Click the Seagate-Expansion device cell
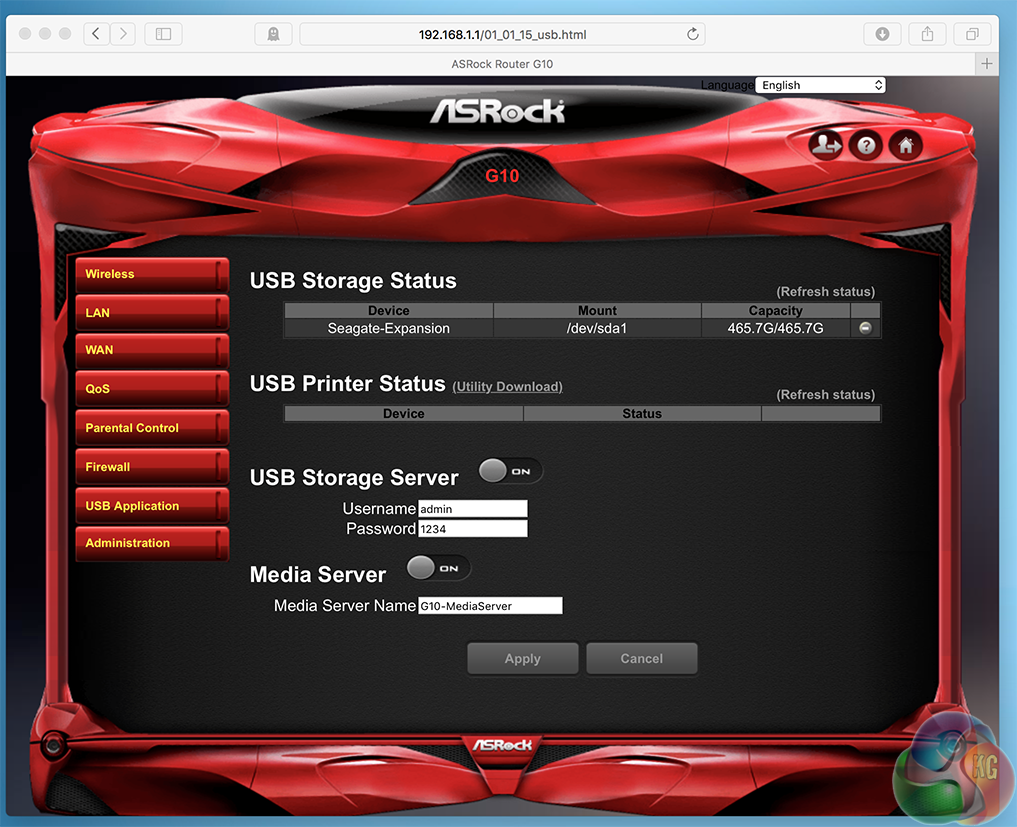This screenshot has width=1017, height=827. [389, 328]
